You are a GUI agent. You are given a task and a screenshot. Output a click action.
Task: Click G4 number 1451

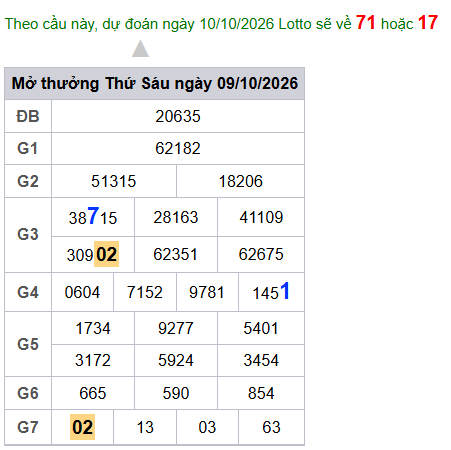(271, 292)
